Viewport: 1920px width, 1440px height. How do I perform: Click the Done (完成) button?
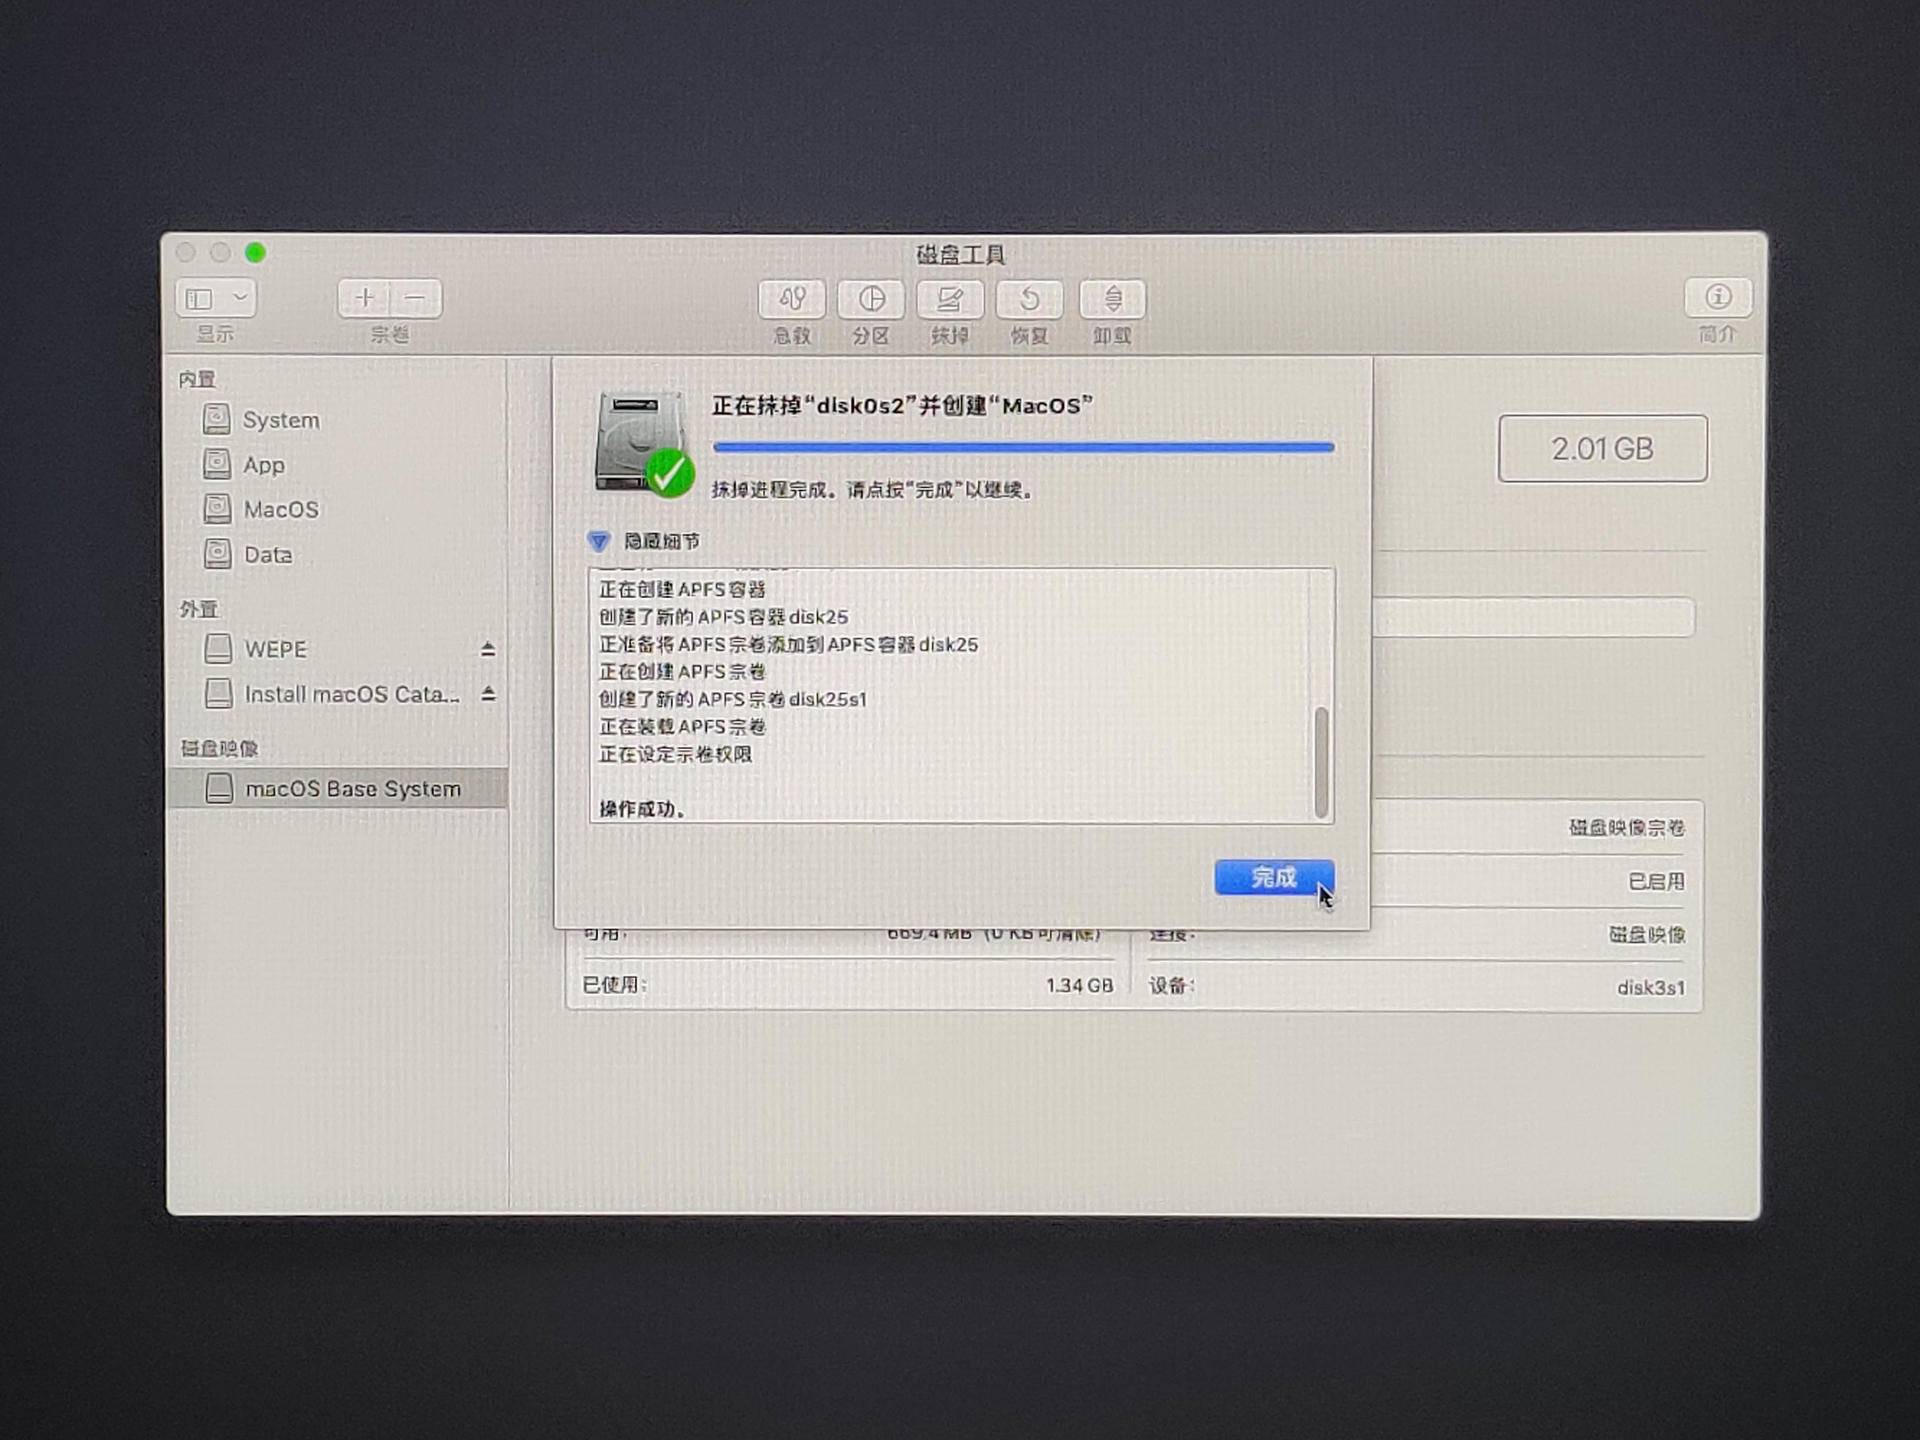coord(1274,877)
